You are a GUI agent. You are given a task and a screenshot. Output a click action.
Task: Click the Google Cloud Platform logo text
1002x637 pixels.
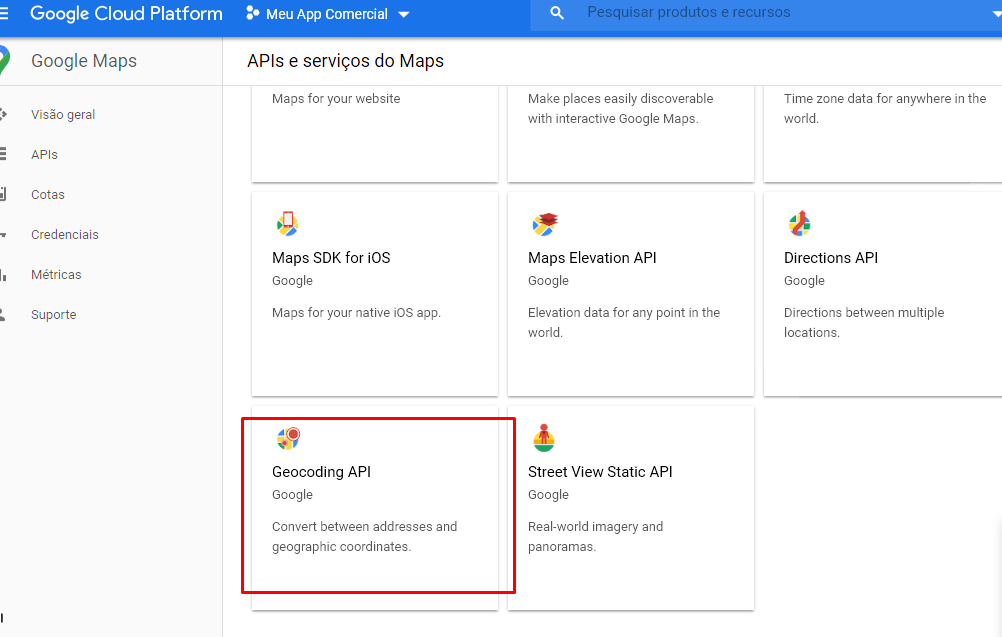point(126,13)
